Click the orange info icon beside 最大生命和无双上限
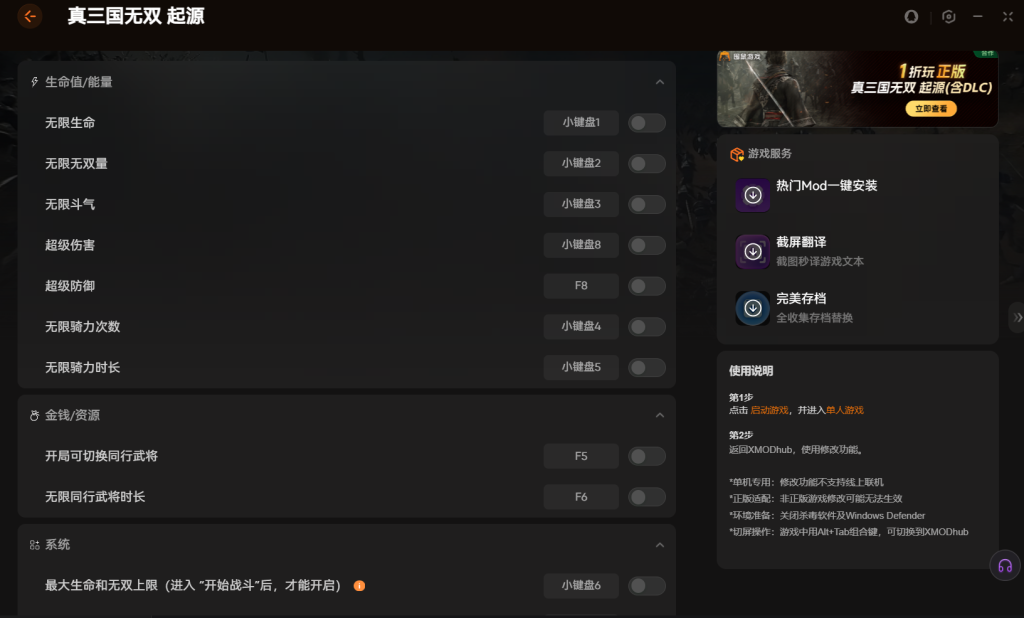This screenshot has height=618, width=1024. coord(359,585)
